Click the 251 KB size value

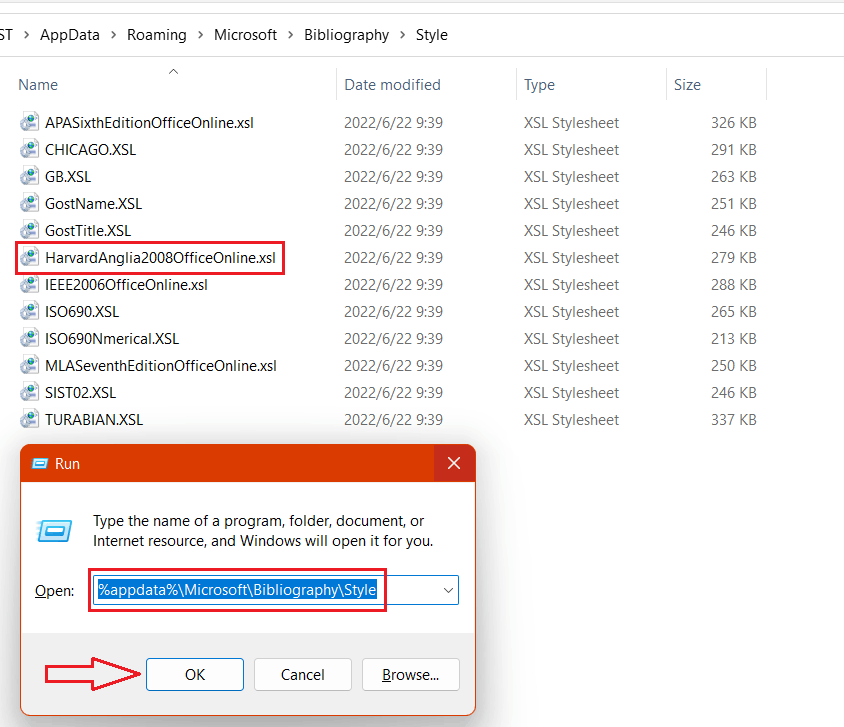tap(734, 204)
